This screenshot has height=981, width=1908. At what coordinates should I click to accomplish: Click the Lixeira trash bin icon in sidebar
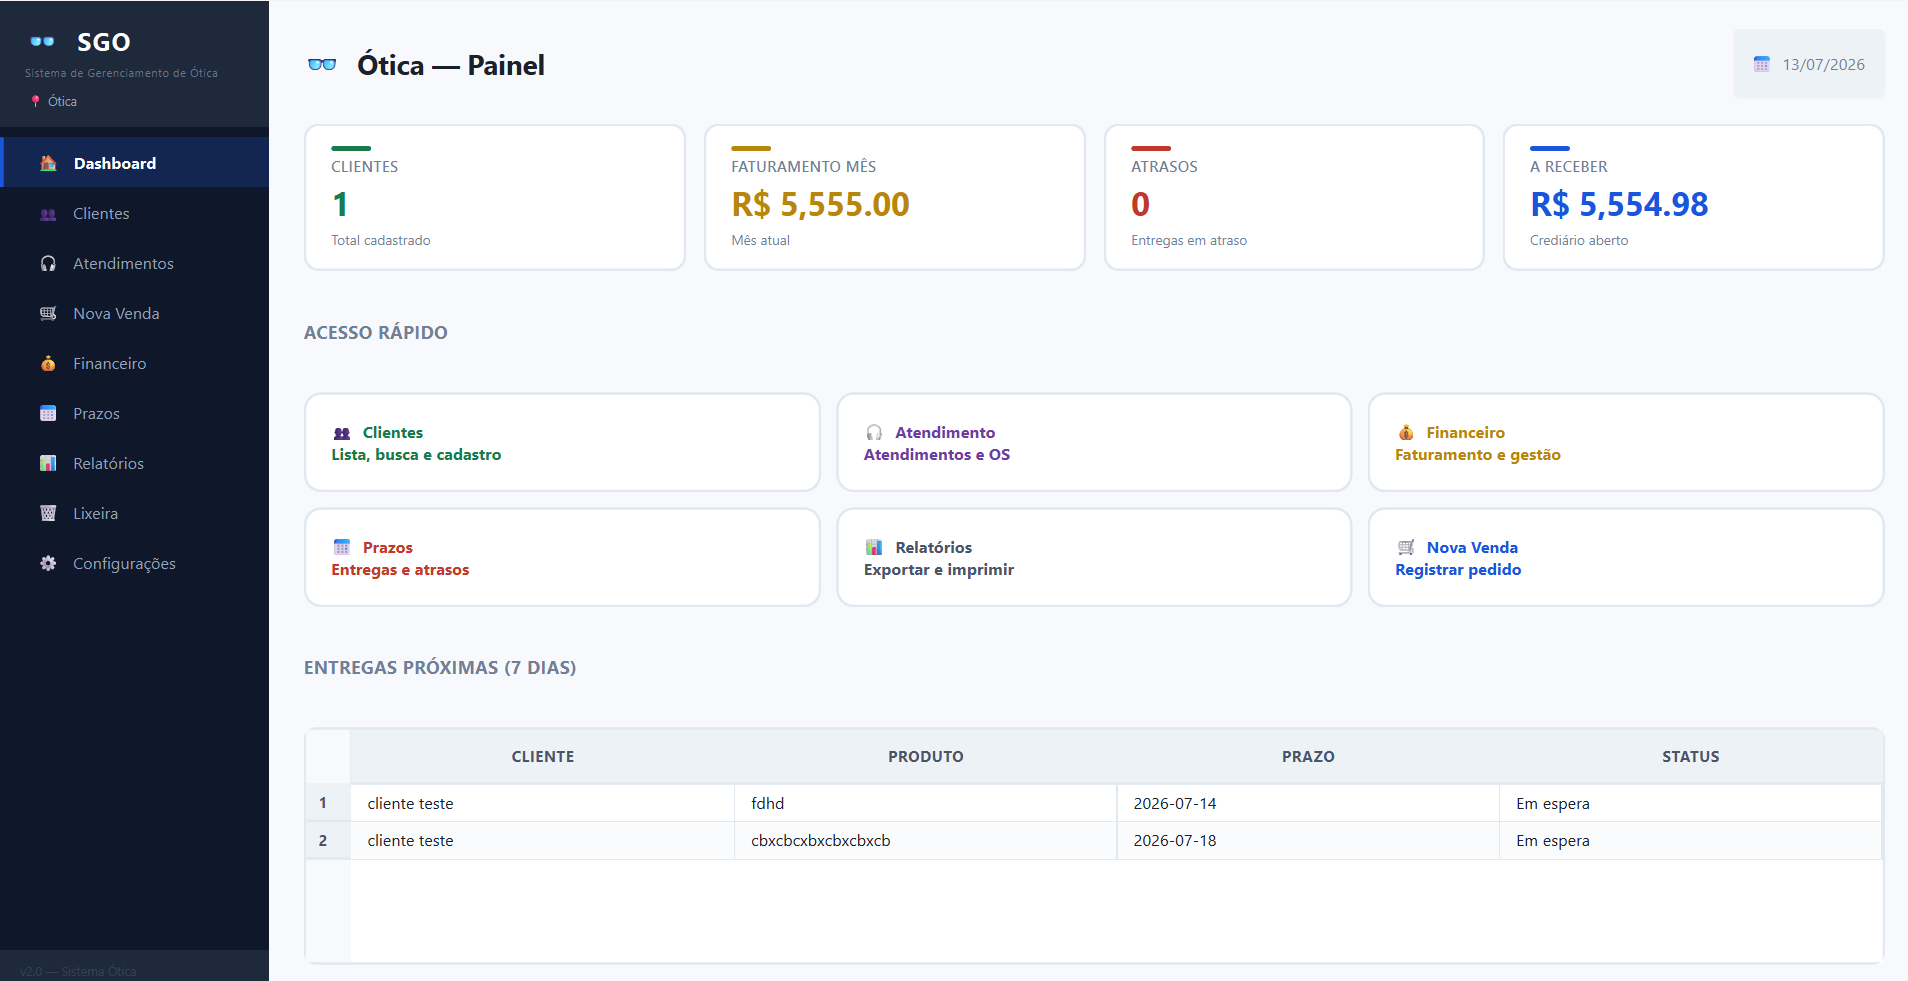(48, 514)
